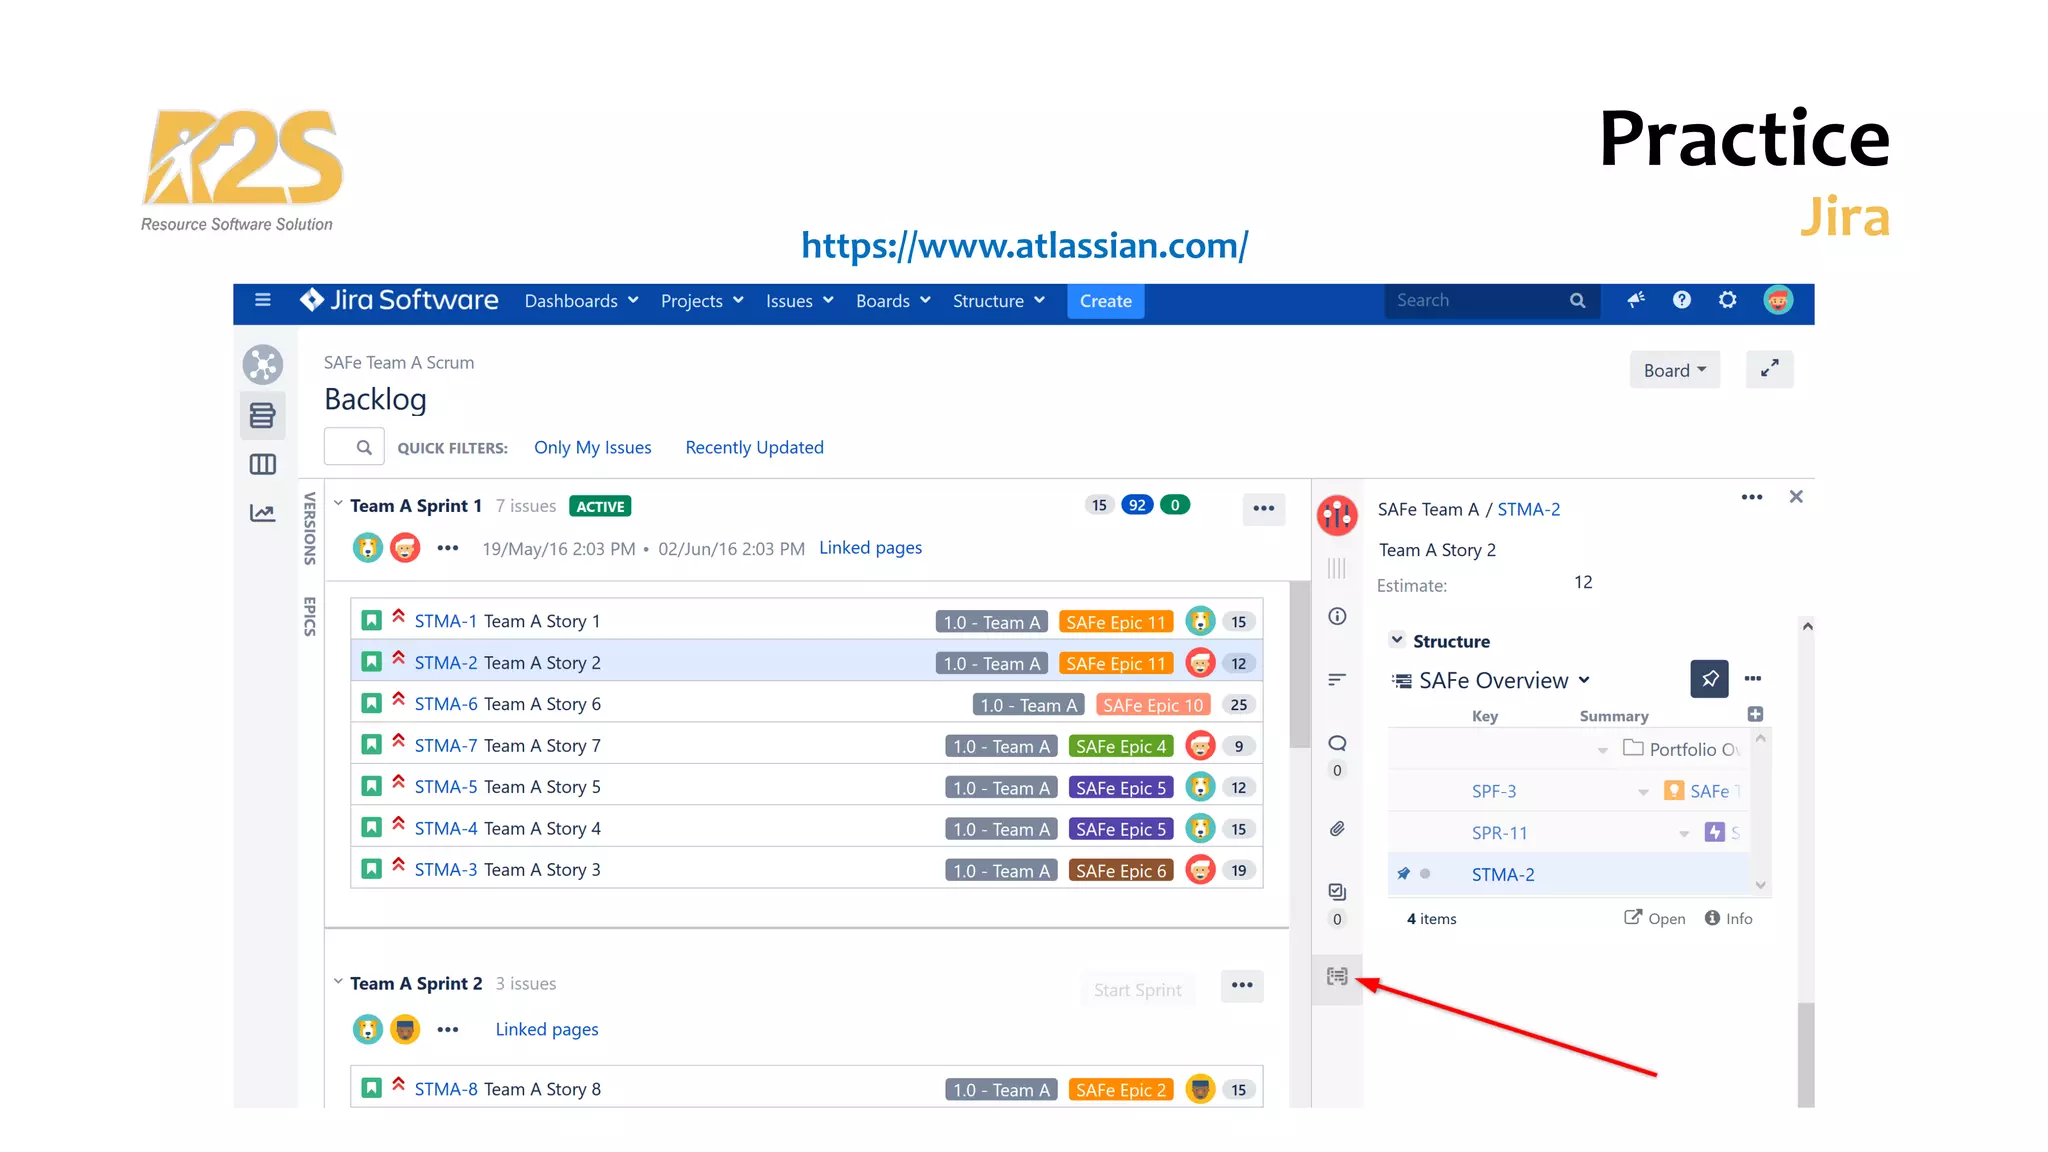Toggle fullscreen expand icon next to Board
Viewport: 2048px width, 1152px height.
(1769, 369)
